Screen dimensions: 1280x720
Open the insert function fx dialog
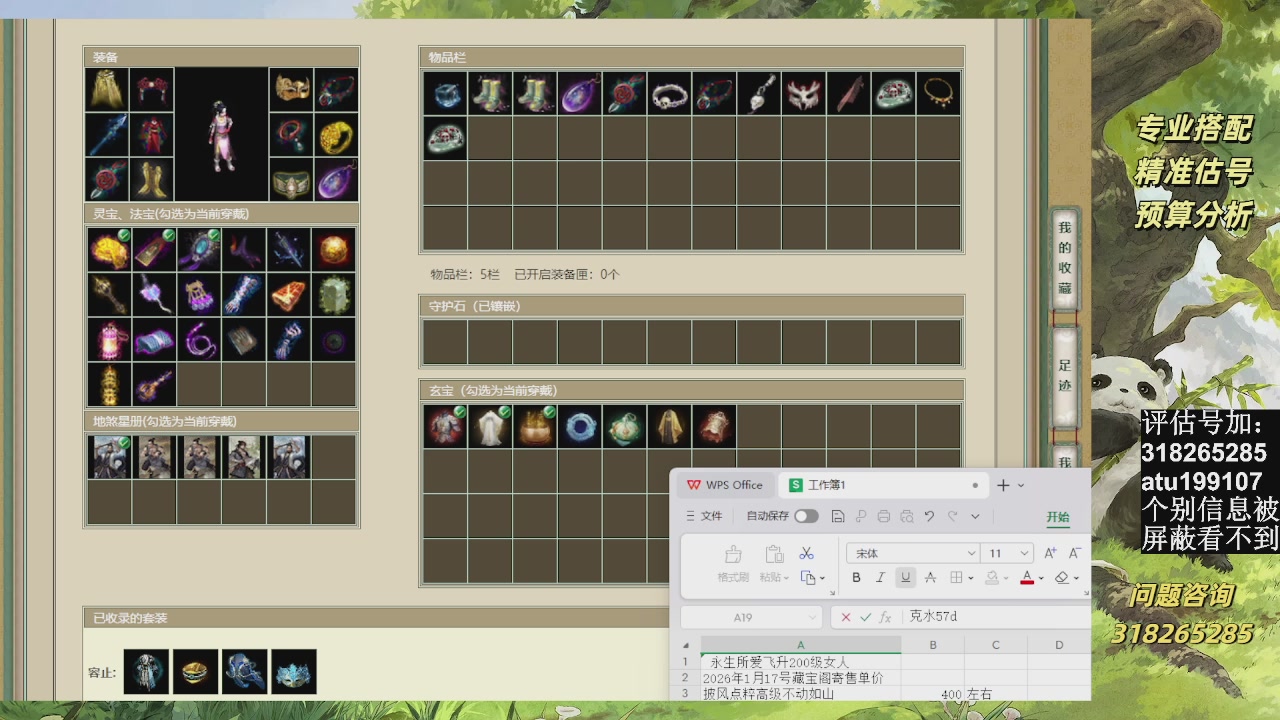pos(885,617)
